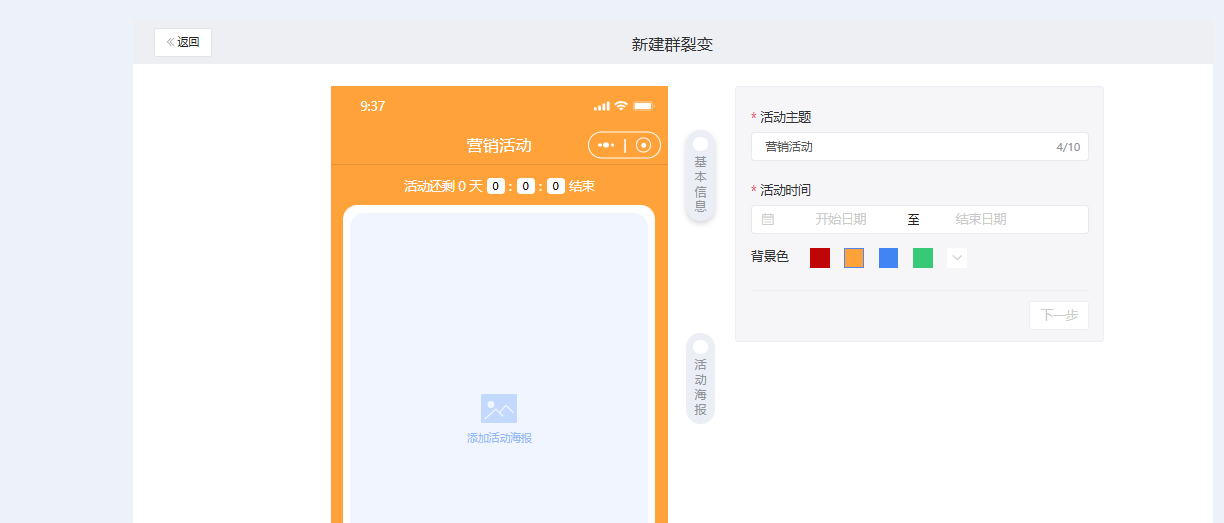Set the 开始日期 start date

point(840,219)
